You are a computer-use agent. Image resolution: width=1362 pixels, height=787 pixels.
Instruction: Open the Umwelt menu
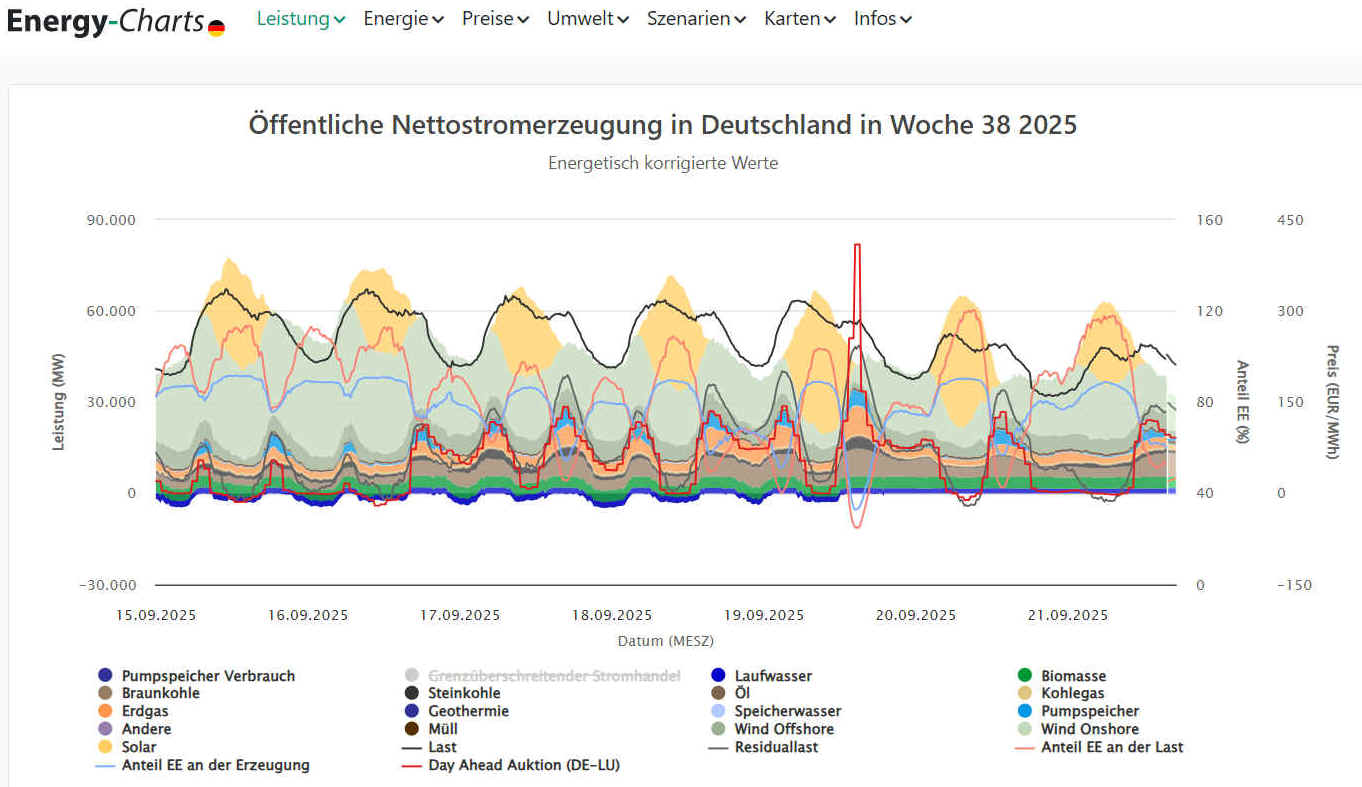(x=588, y=19)
